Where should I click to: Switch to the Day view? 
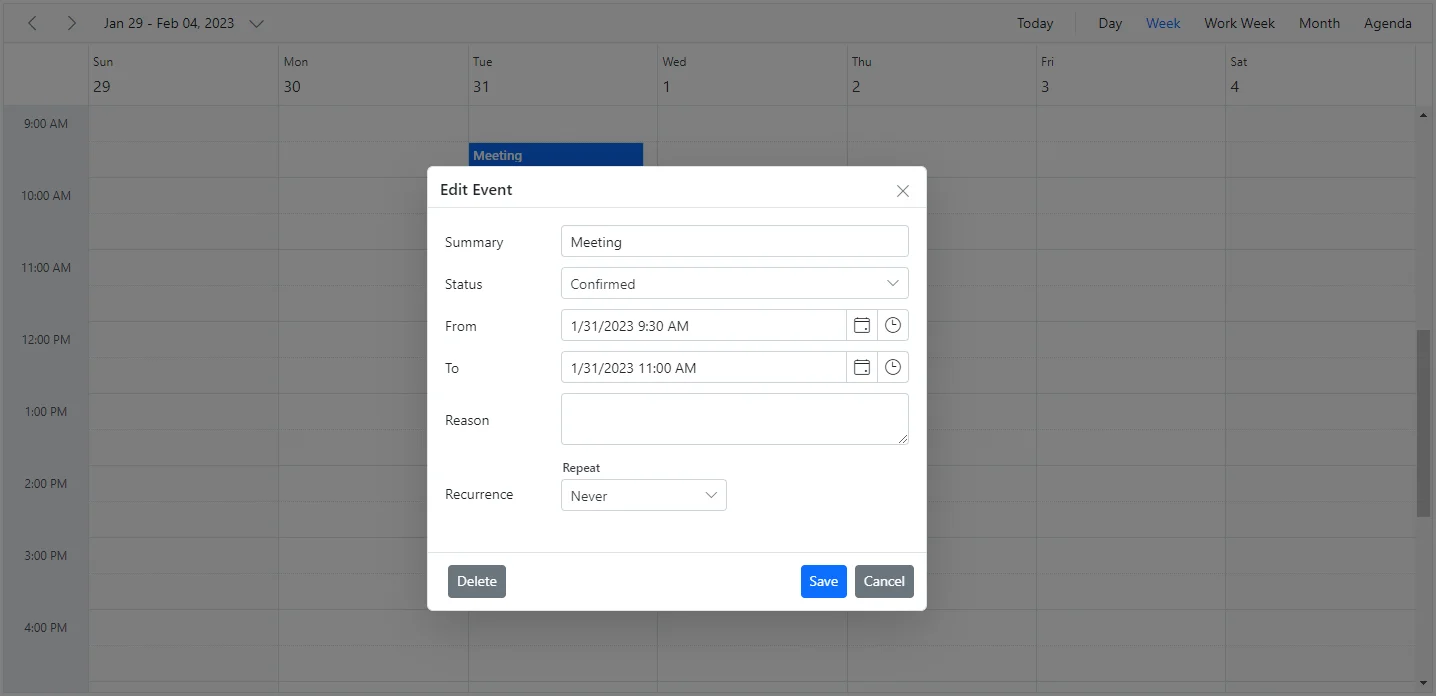(x=1110, y=23)
